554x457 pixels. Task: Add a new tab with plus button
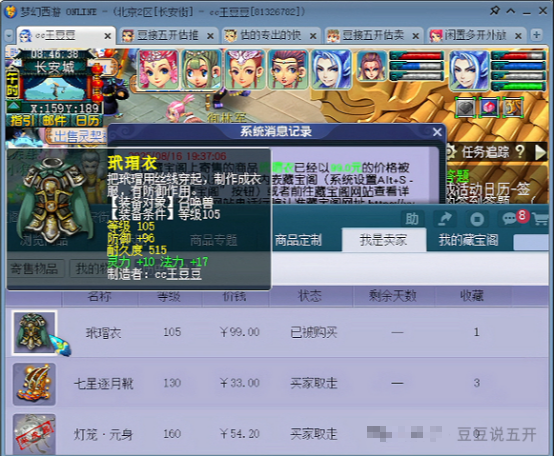pyautogui.click(x=536, y=35)
